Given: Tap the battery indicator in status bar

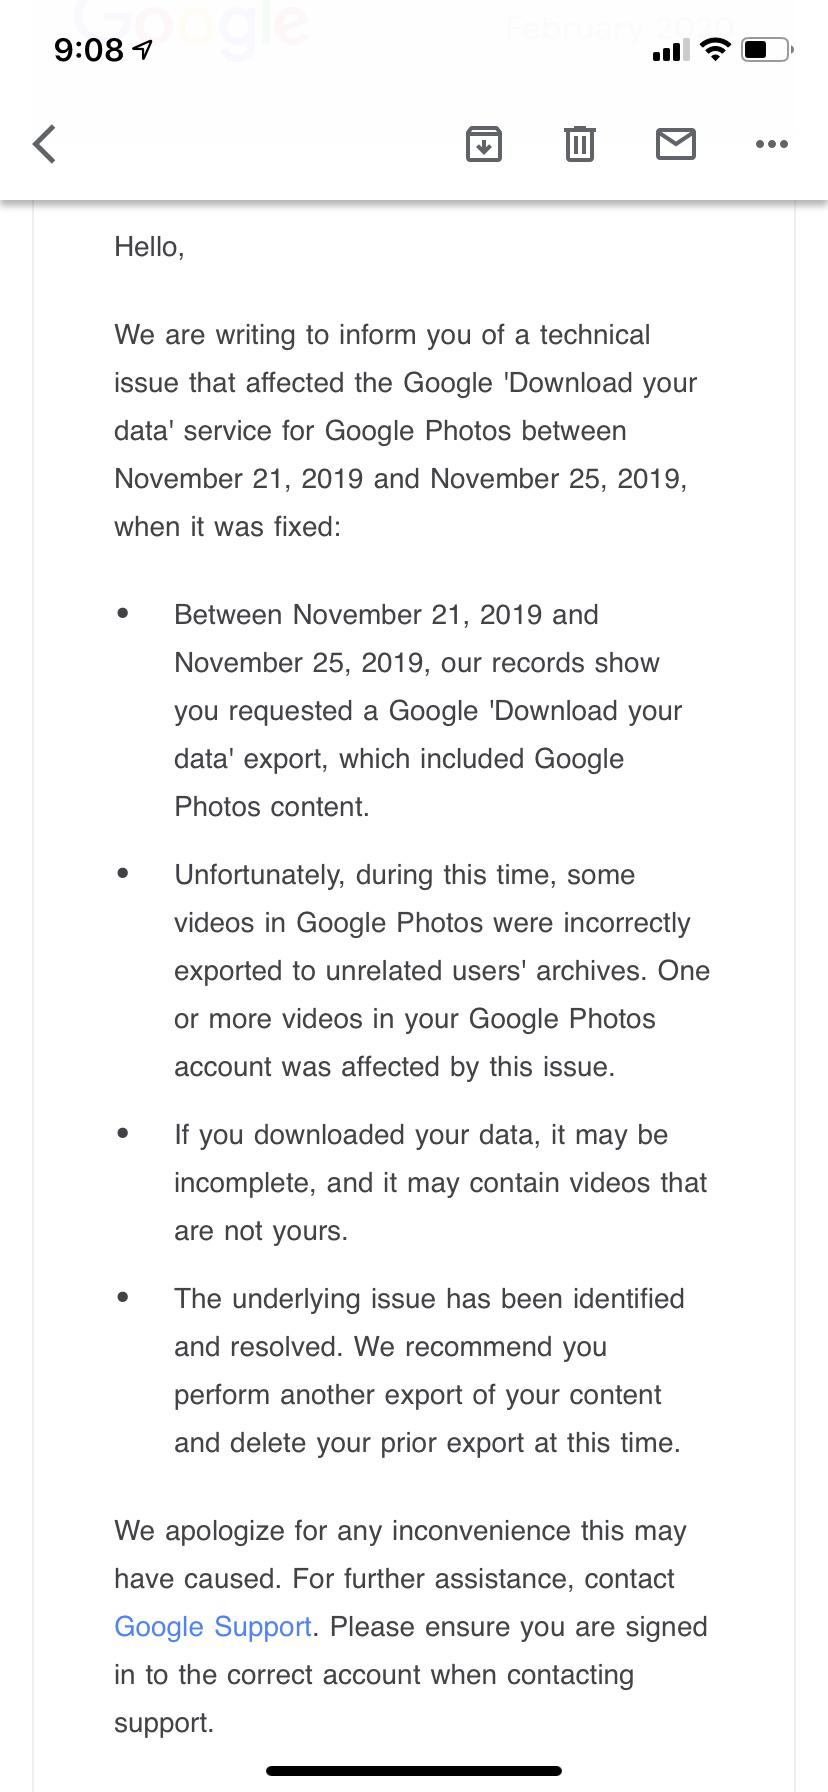Looking at the screenshot, I should coord(766,49).
